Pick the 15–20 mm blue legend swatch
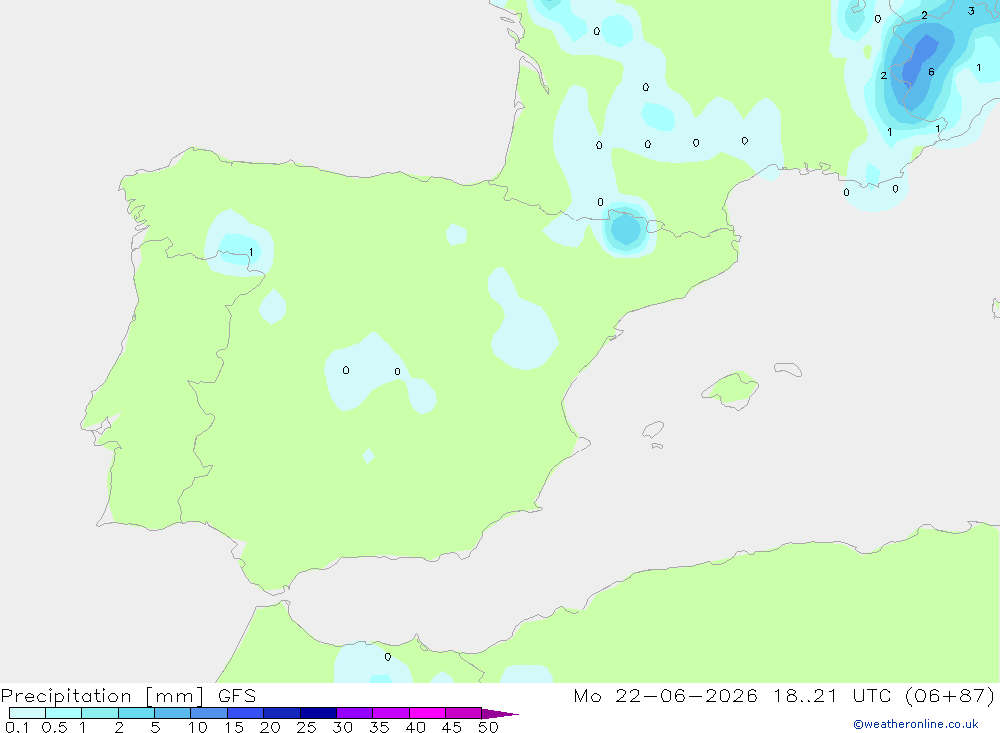Viewport: 1000px width, 733px height. (x=246, y=713)
